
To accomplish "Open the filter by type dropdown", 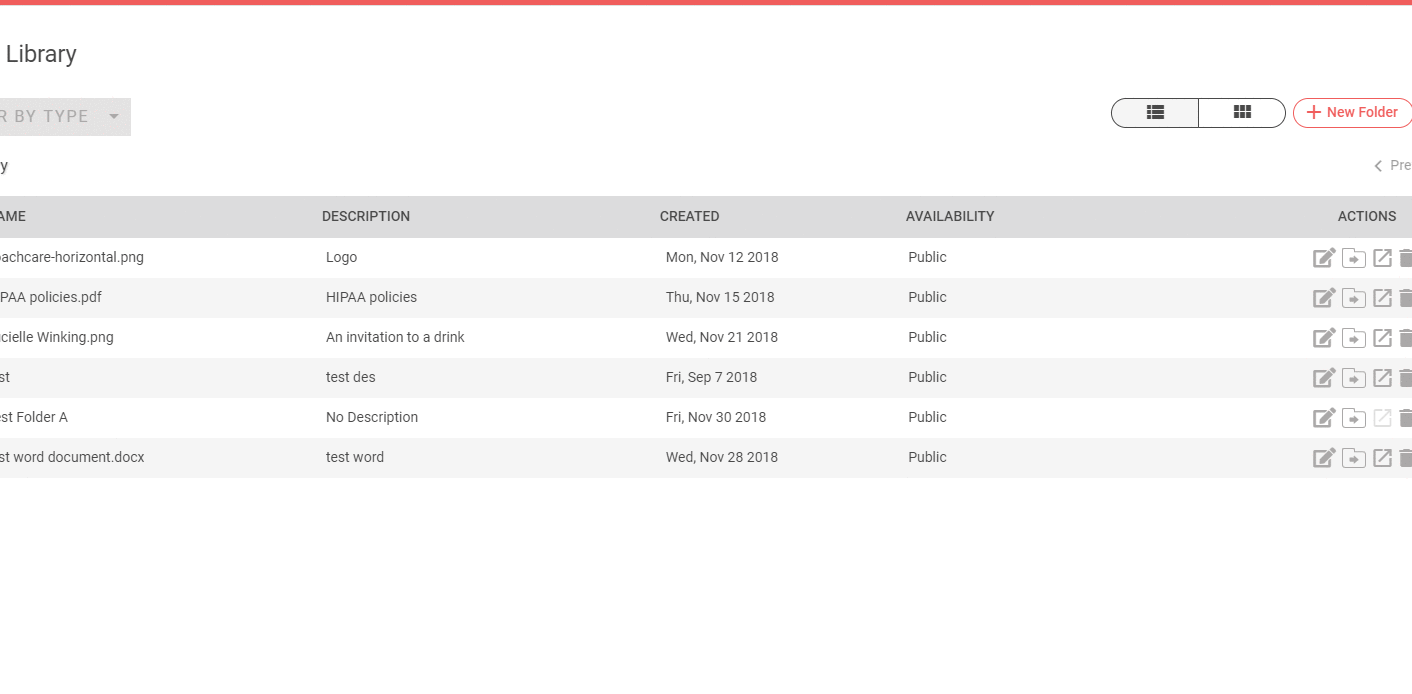I will point(60,117).
